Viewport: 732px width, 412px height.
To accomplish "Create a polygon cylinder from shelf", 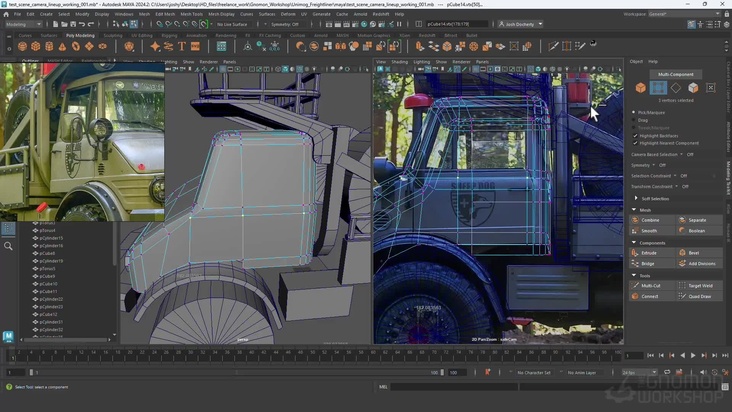I will click(49, 46).
